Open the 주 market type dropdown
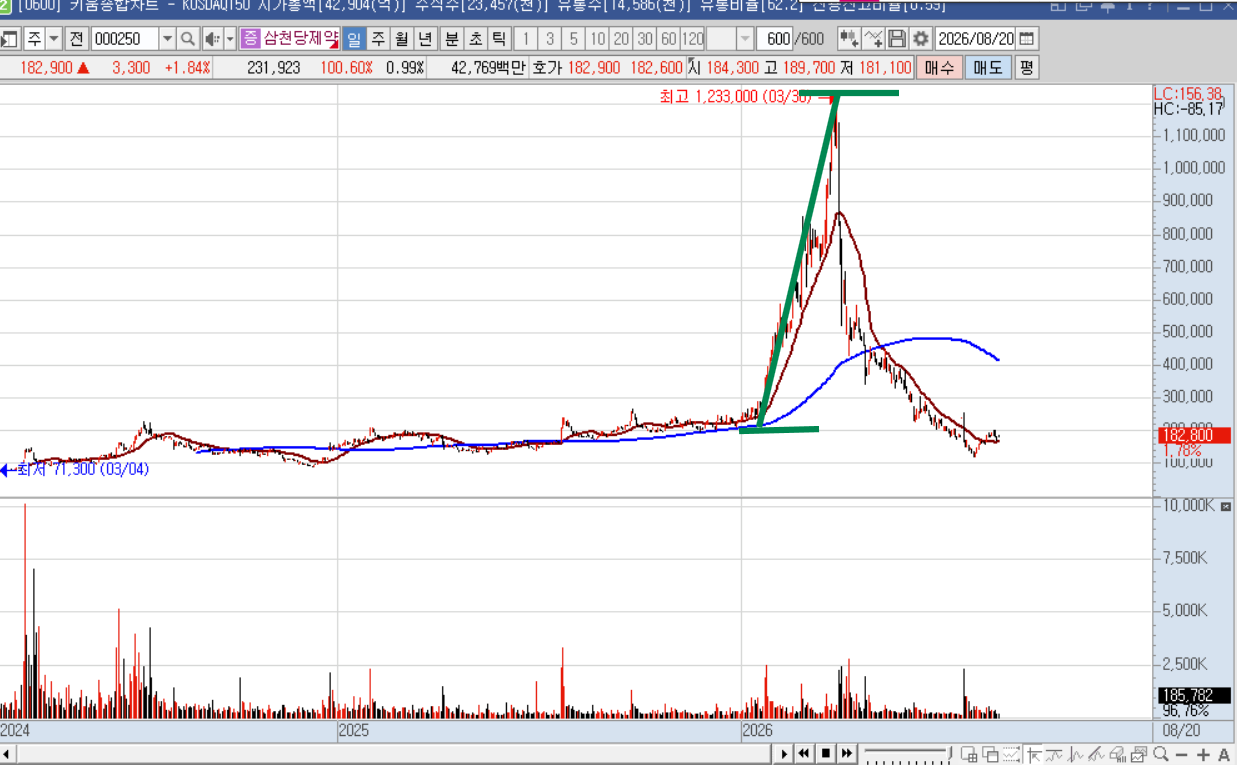 pyautogui.click(x=53, y=39)
